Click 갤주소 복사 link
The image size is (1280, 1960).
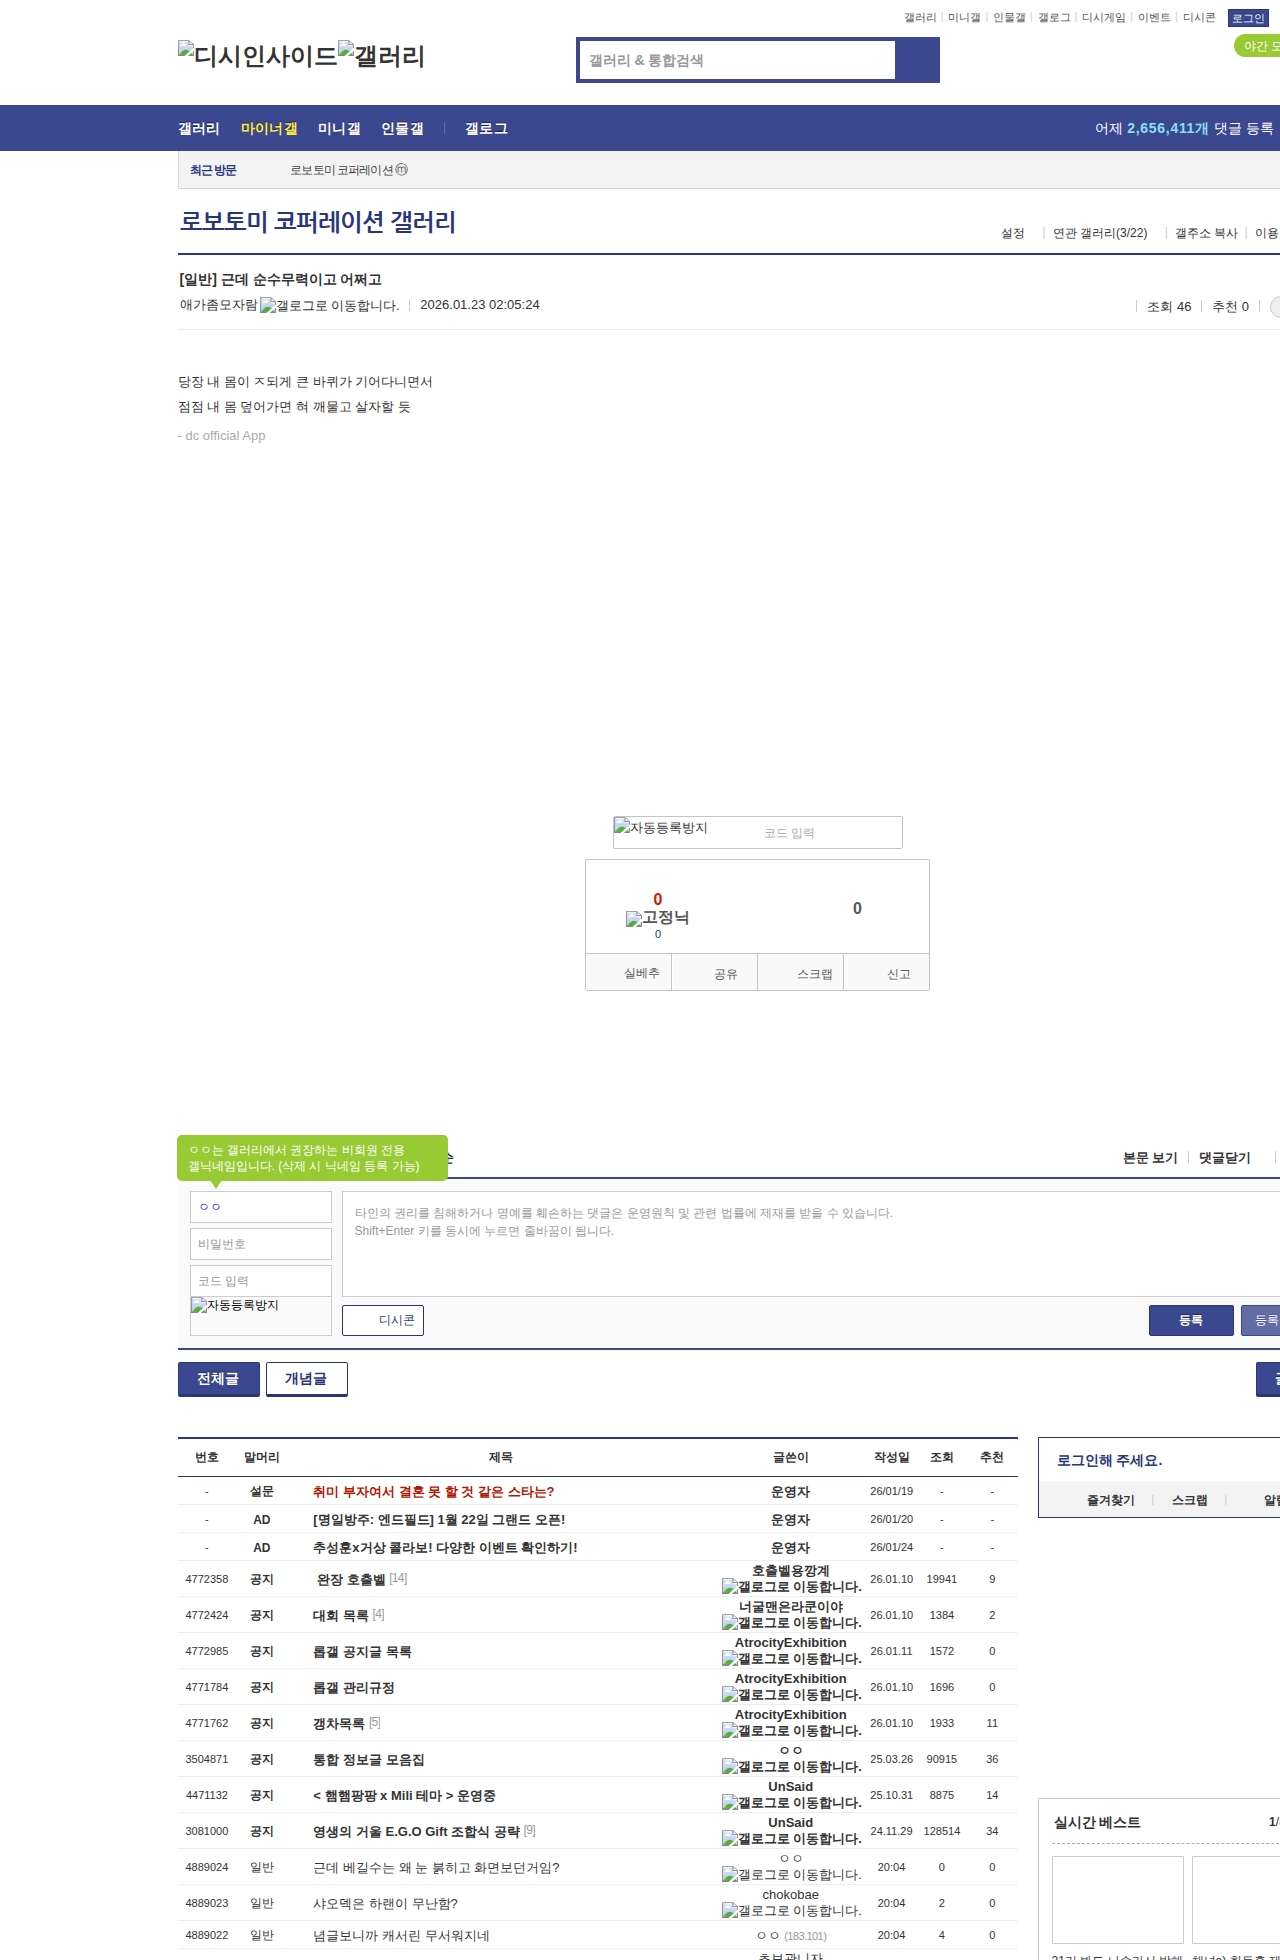[x=1206, y=233]
